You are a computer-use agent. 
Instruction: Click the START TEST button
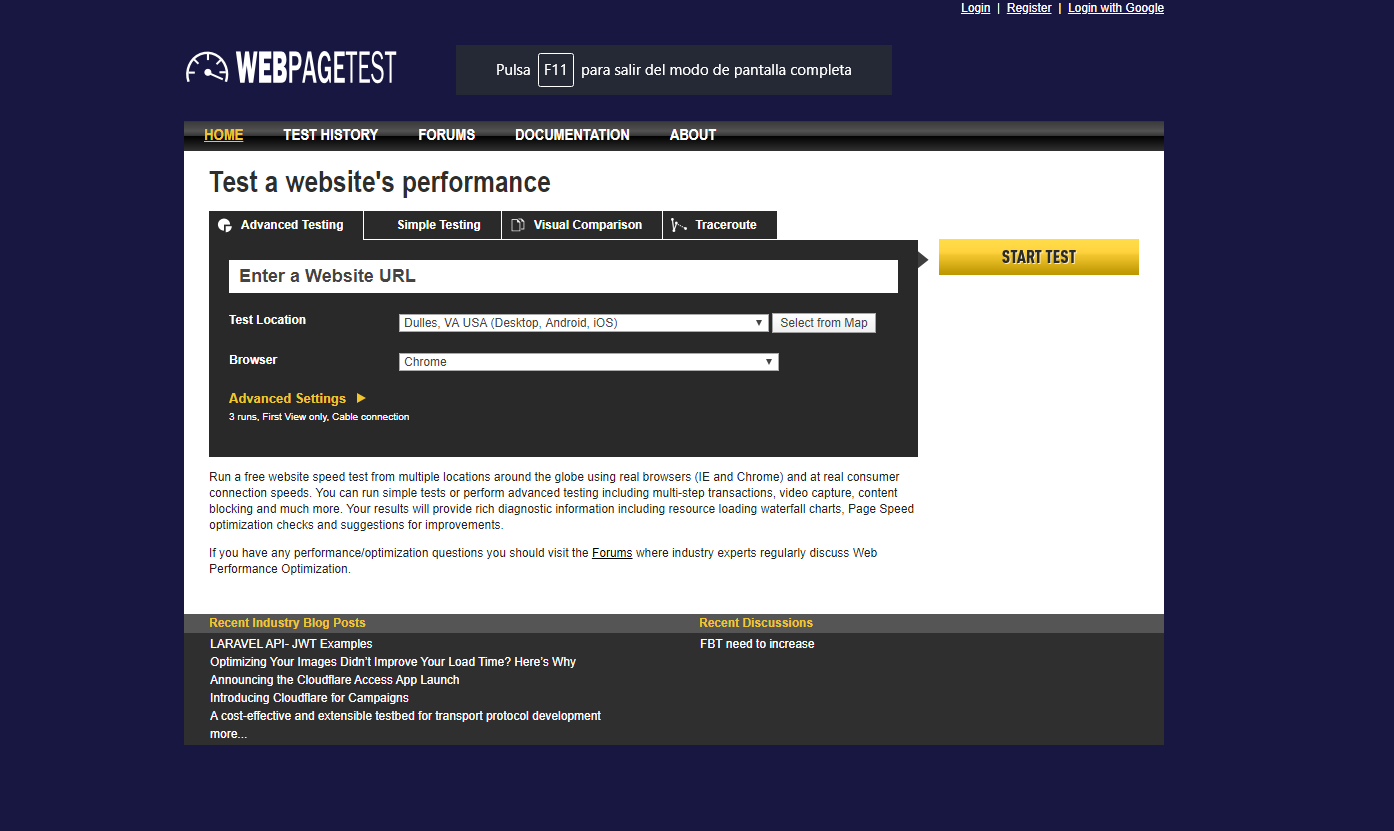(1039, 257)
